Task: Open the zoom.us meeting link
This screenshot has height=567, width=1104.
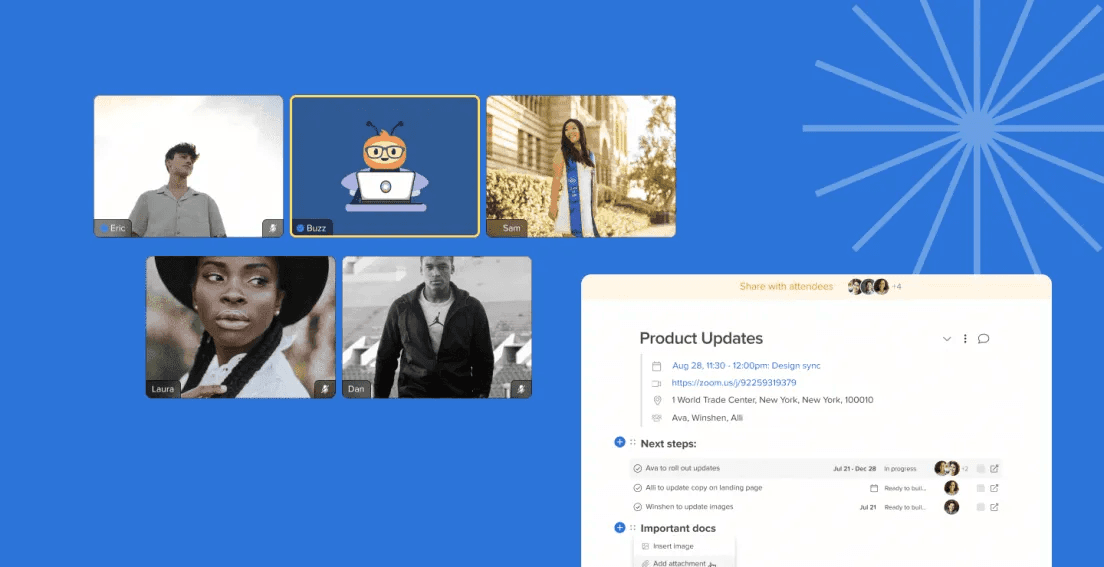Action: (734, 383)
